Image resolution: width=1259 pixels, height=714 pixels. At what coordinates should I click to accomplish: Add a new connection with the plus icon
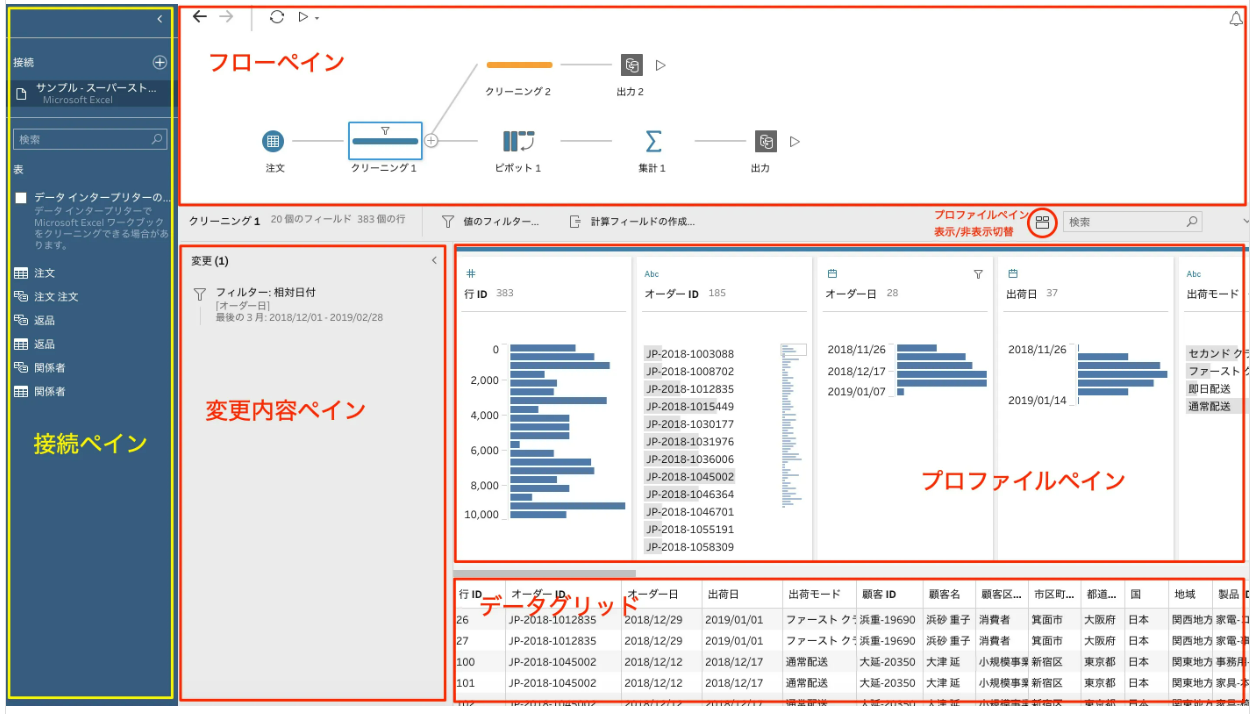click(x=159, y=62)
